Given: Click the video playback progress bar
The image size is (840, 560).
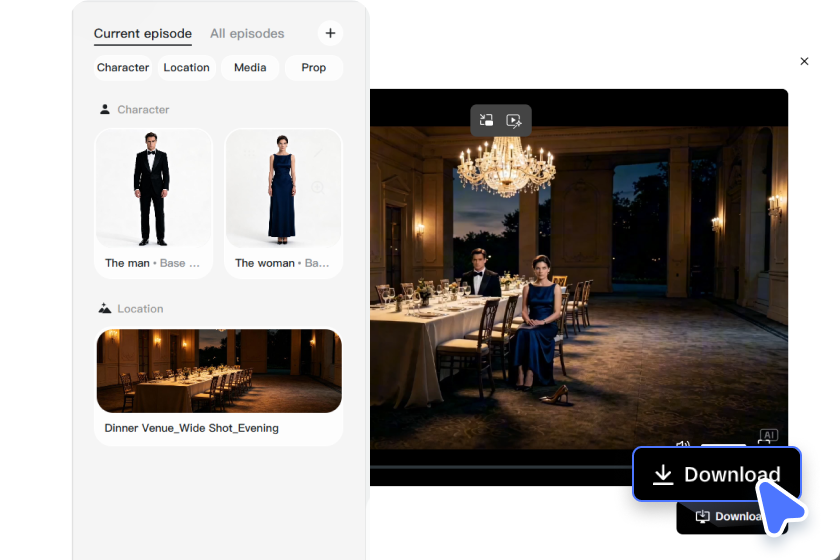Looking at the screenshot, I should (501, 467).
